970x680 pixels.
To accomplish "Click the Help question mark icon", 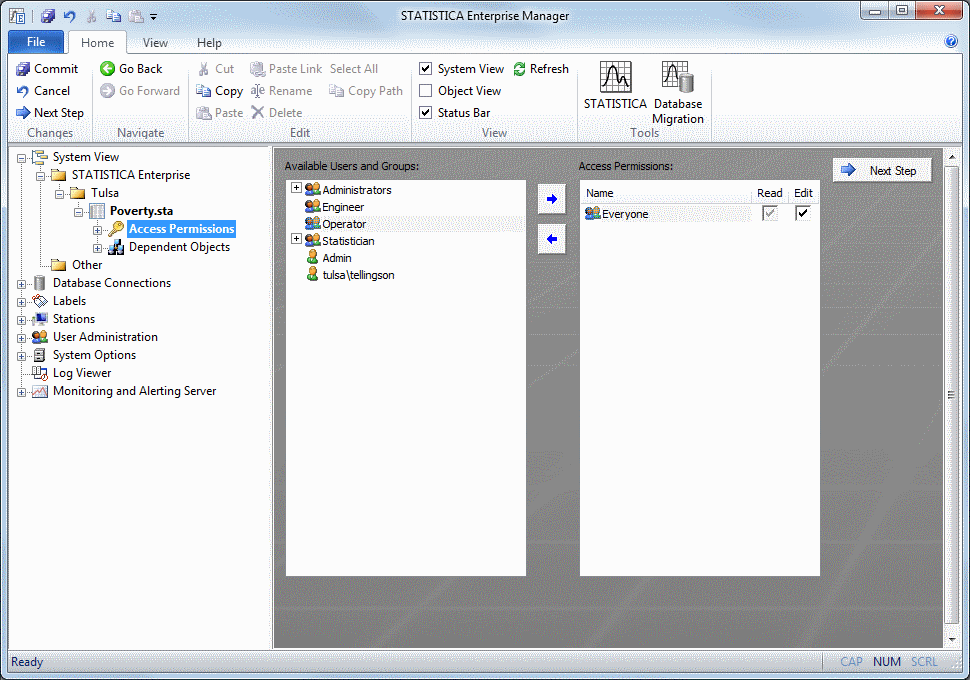I will pyautogui.click(x=951, y=42).
